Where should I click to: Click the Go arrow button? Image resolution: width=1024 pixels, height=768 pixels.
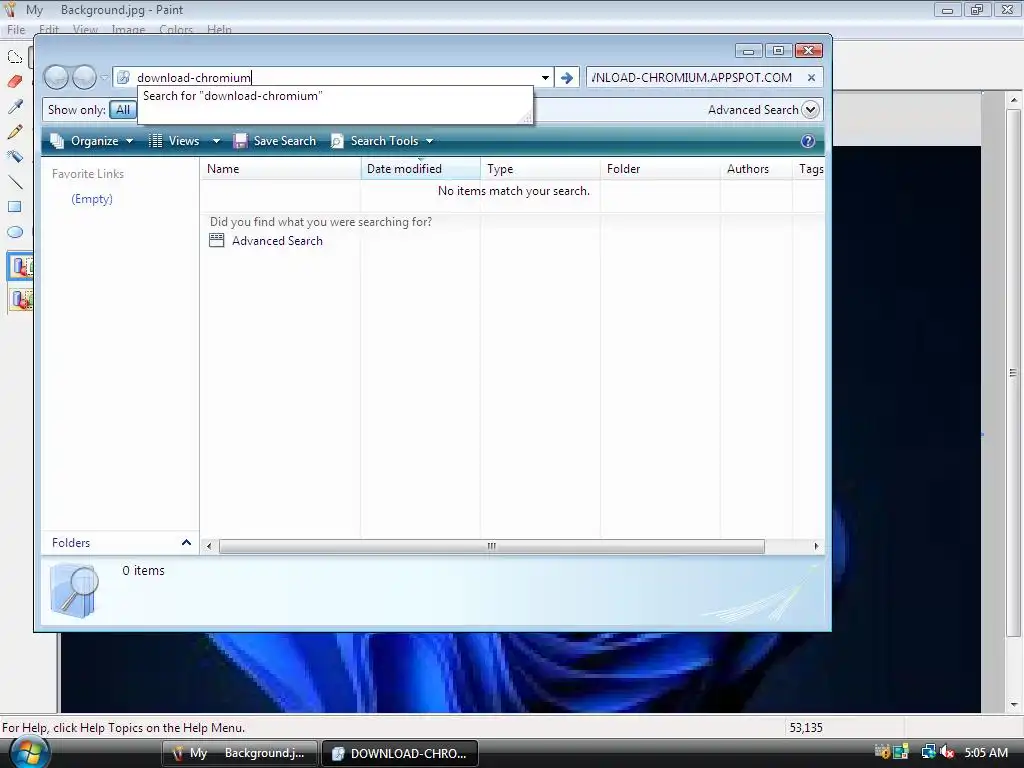(567, 78)
